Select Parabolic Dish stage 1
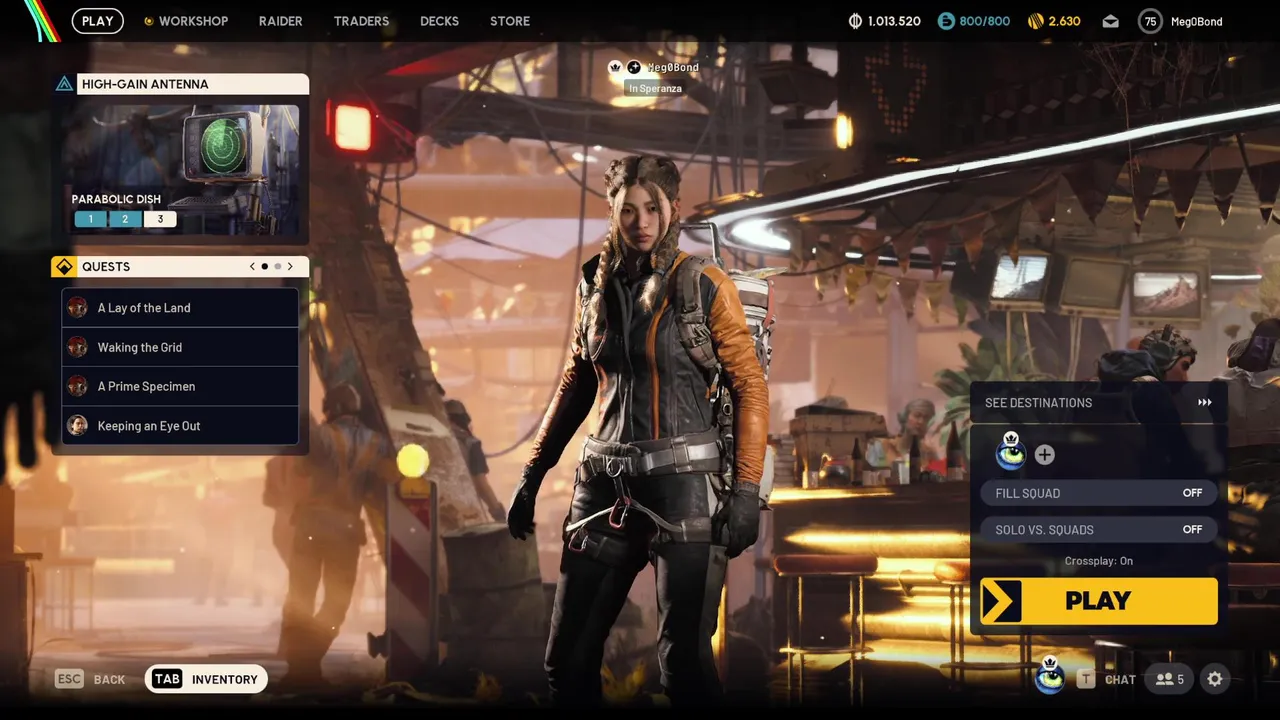The height and width of the screenshot is (720, 1280). [x=91, y=219]
